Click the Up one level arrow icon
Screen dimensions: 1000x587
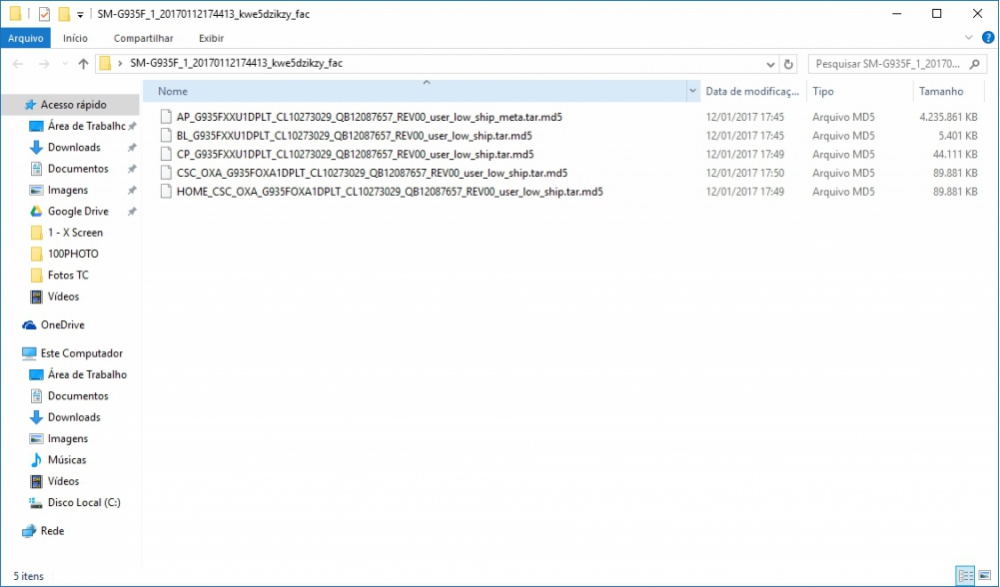(83, 64)
